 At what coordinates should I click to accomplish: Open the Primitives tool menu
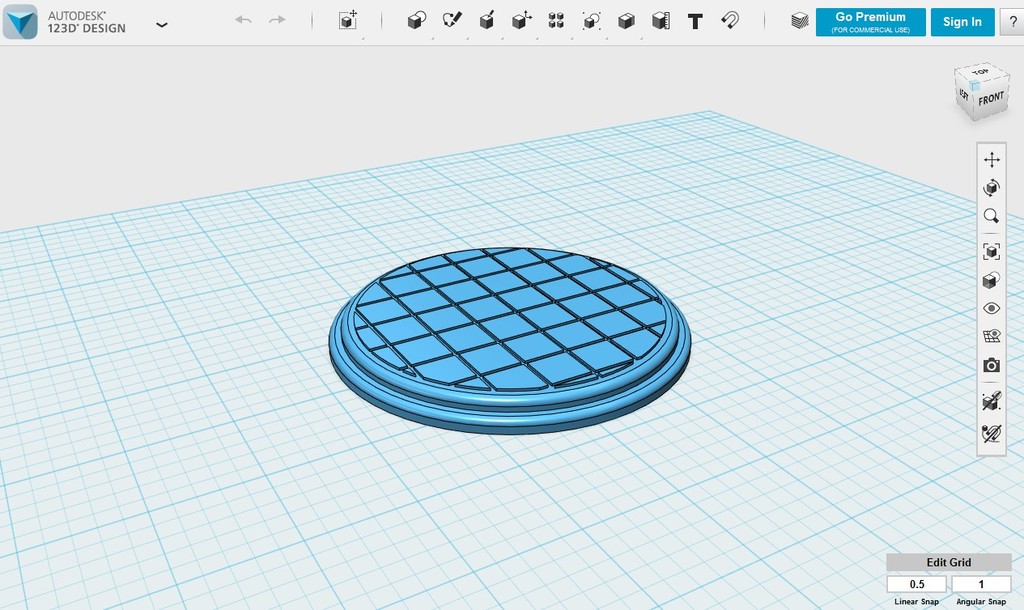(x=417, y=20)
